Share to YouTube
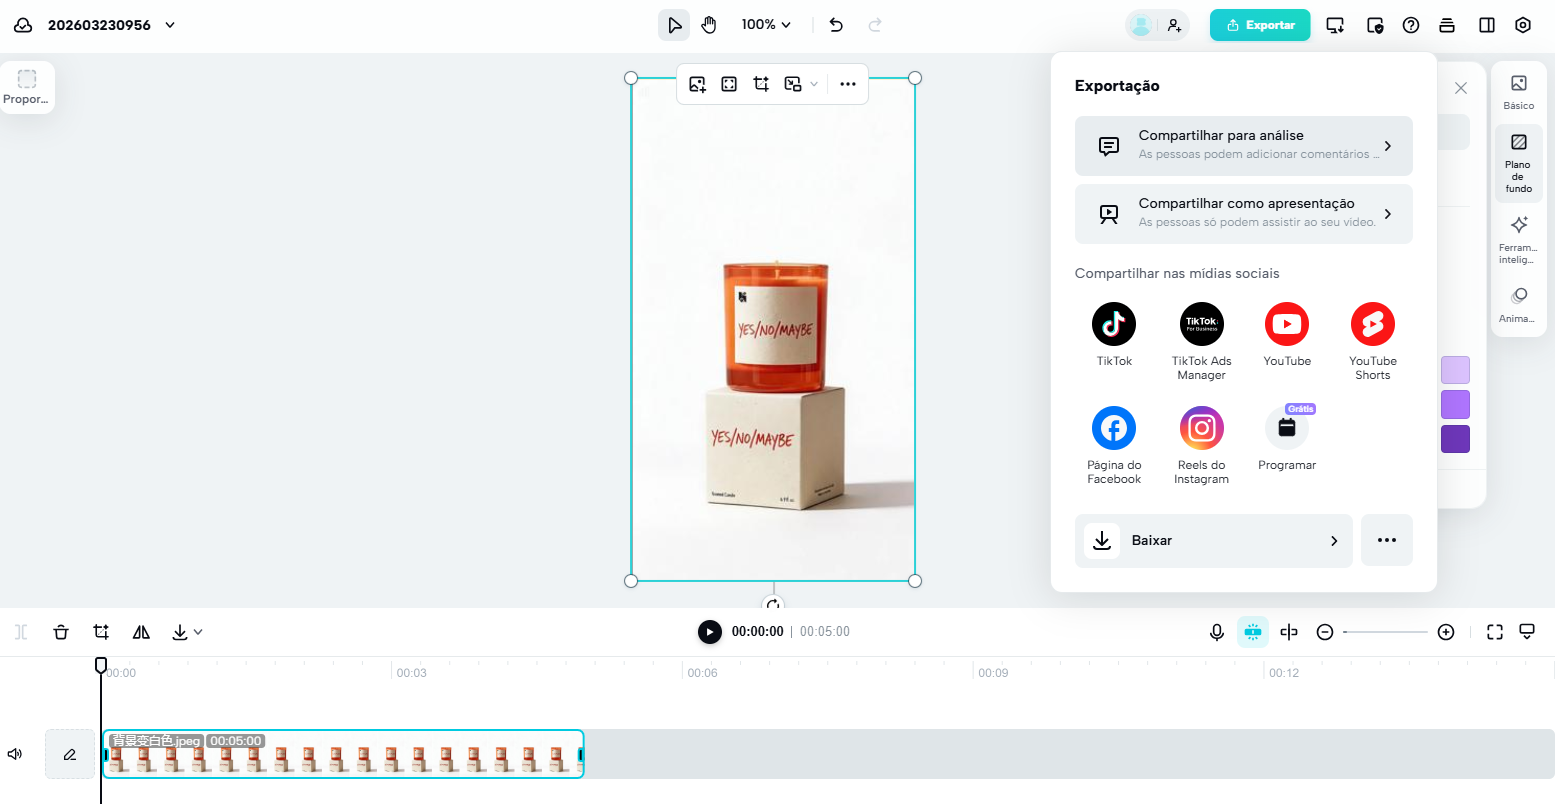The height and width of the screenshot is (804, 1555). tap(1287, 335)
